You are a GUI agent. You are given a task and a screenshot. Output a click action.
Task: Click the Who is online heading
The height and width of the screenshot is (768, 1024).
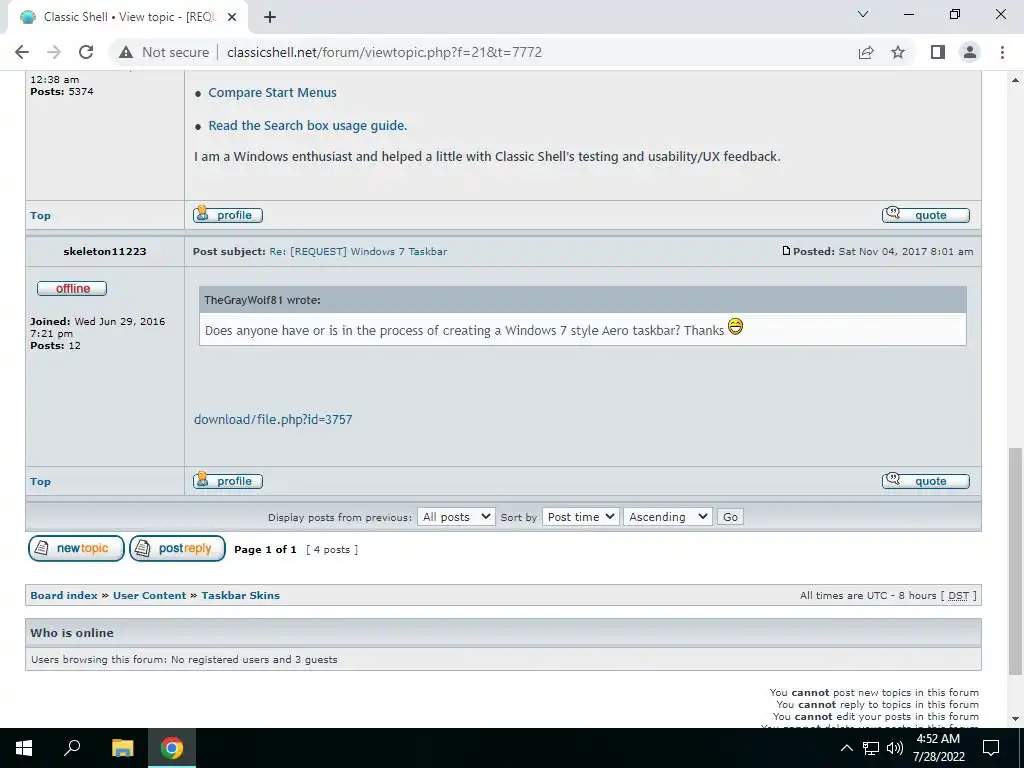[72, 633]
